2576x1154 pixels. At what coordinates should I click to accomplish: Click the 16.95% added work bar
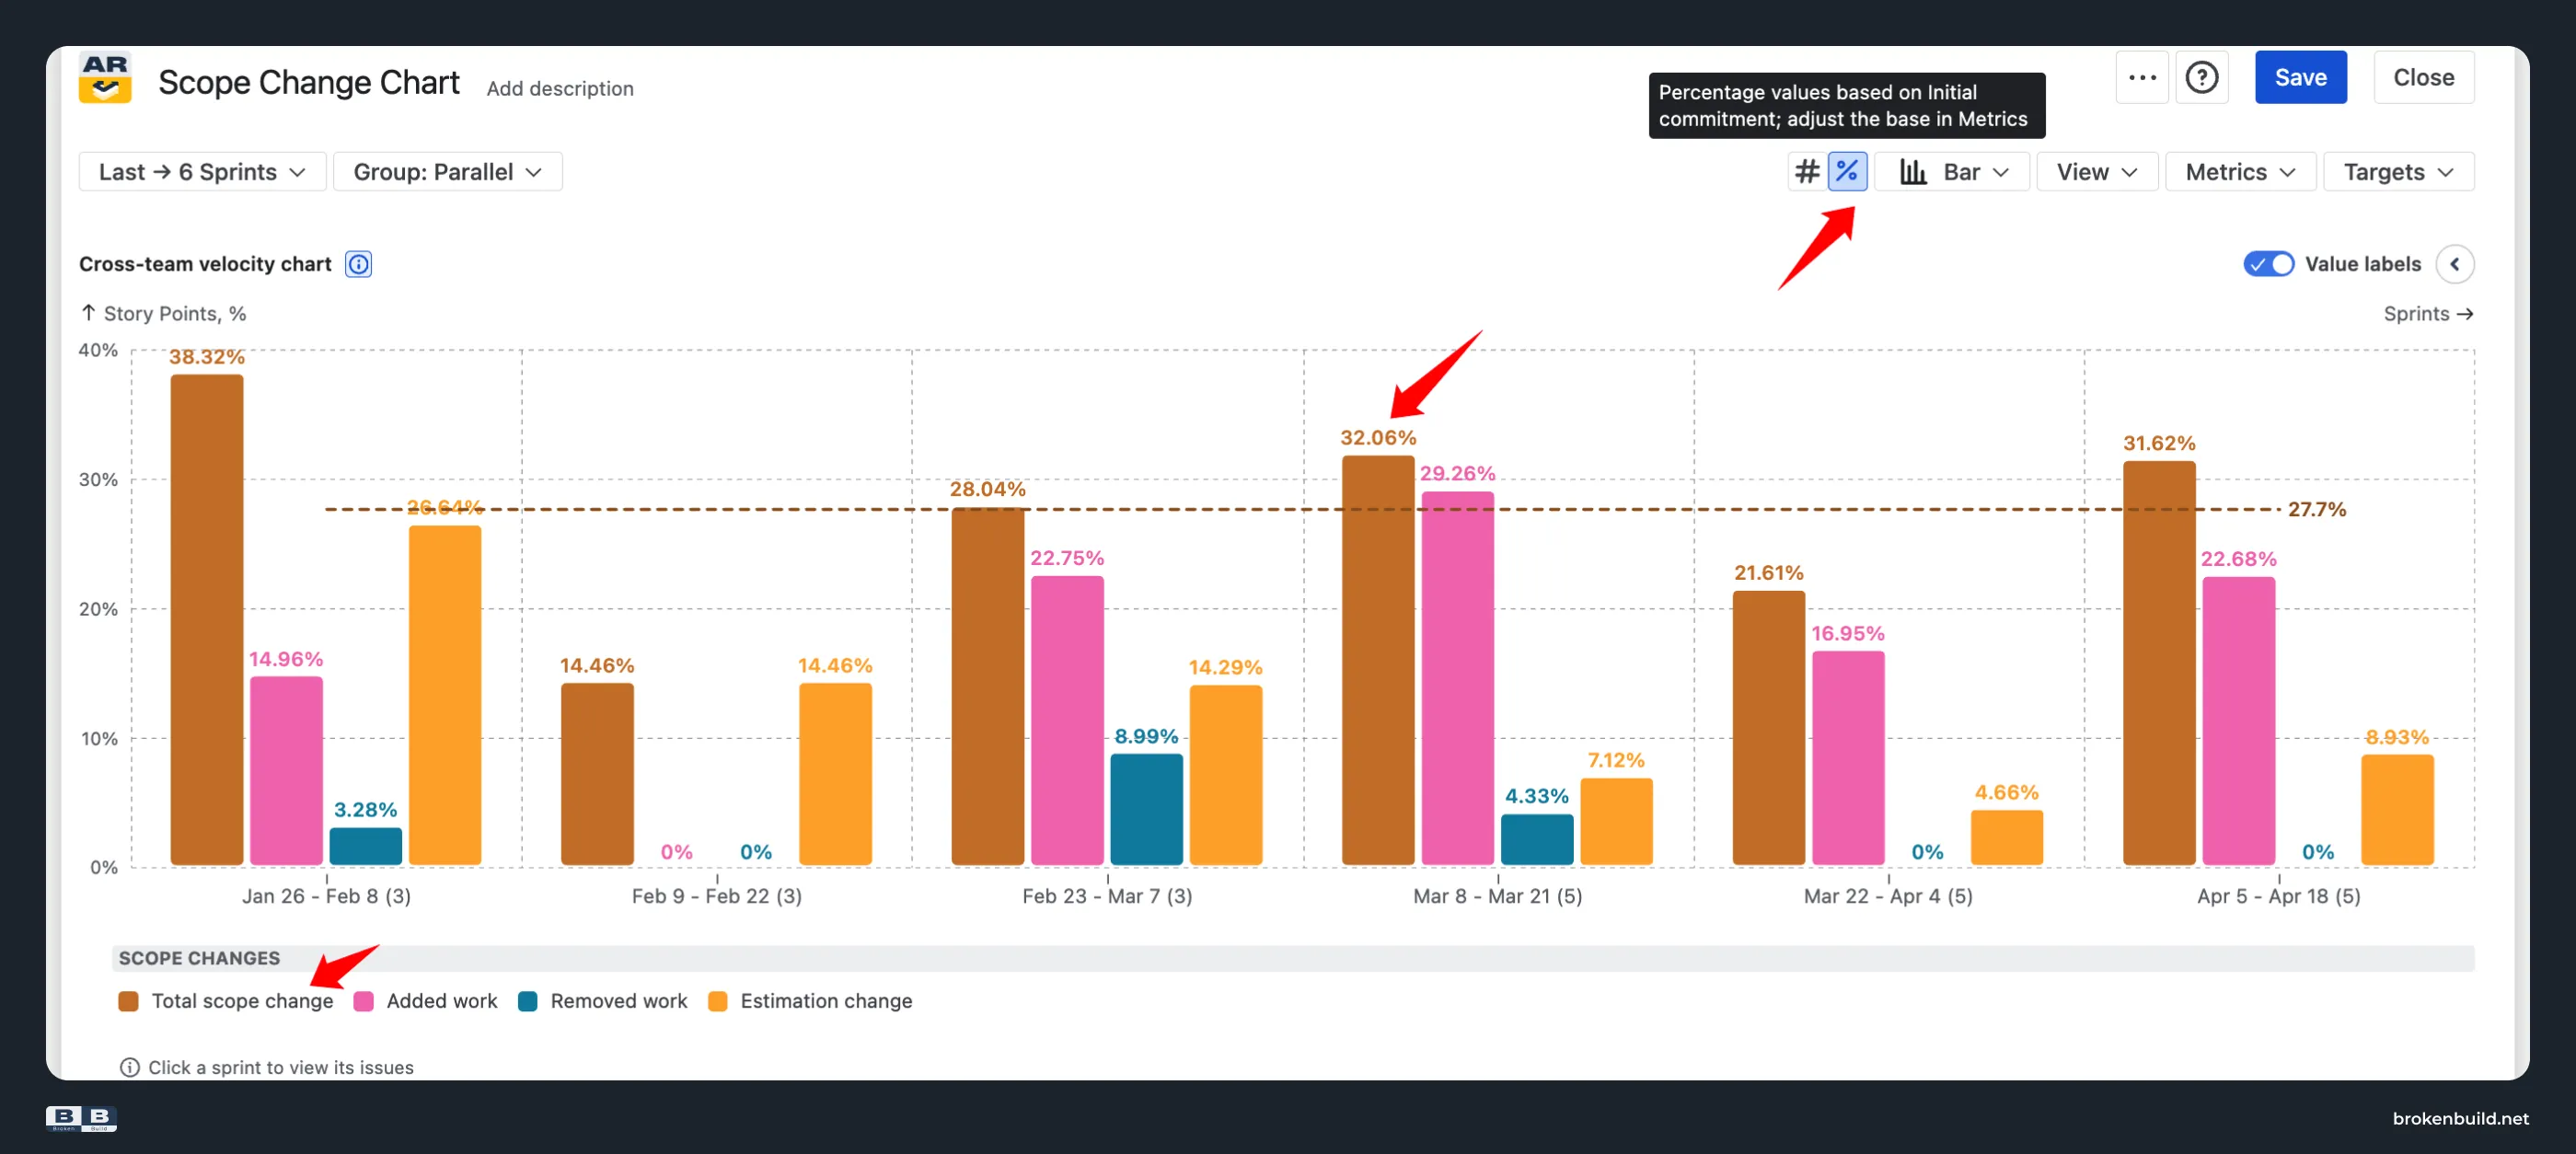point(1849,758)
